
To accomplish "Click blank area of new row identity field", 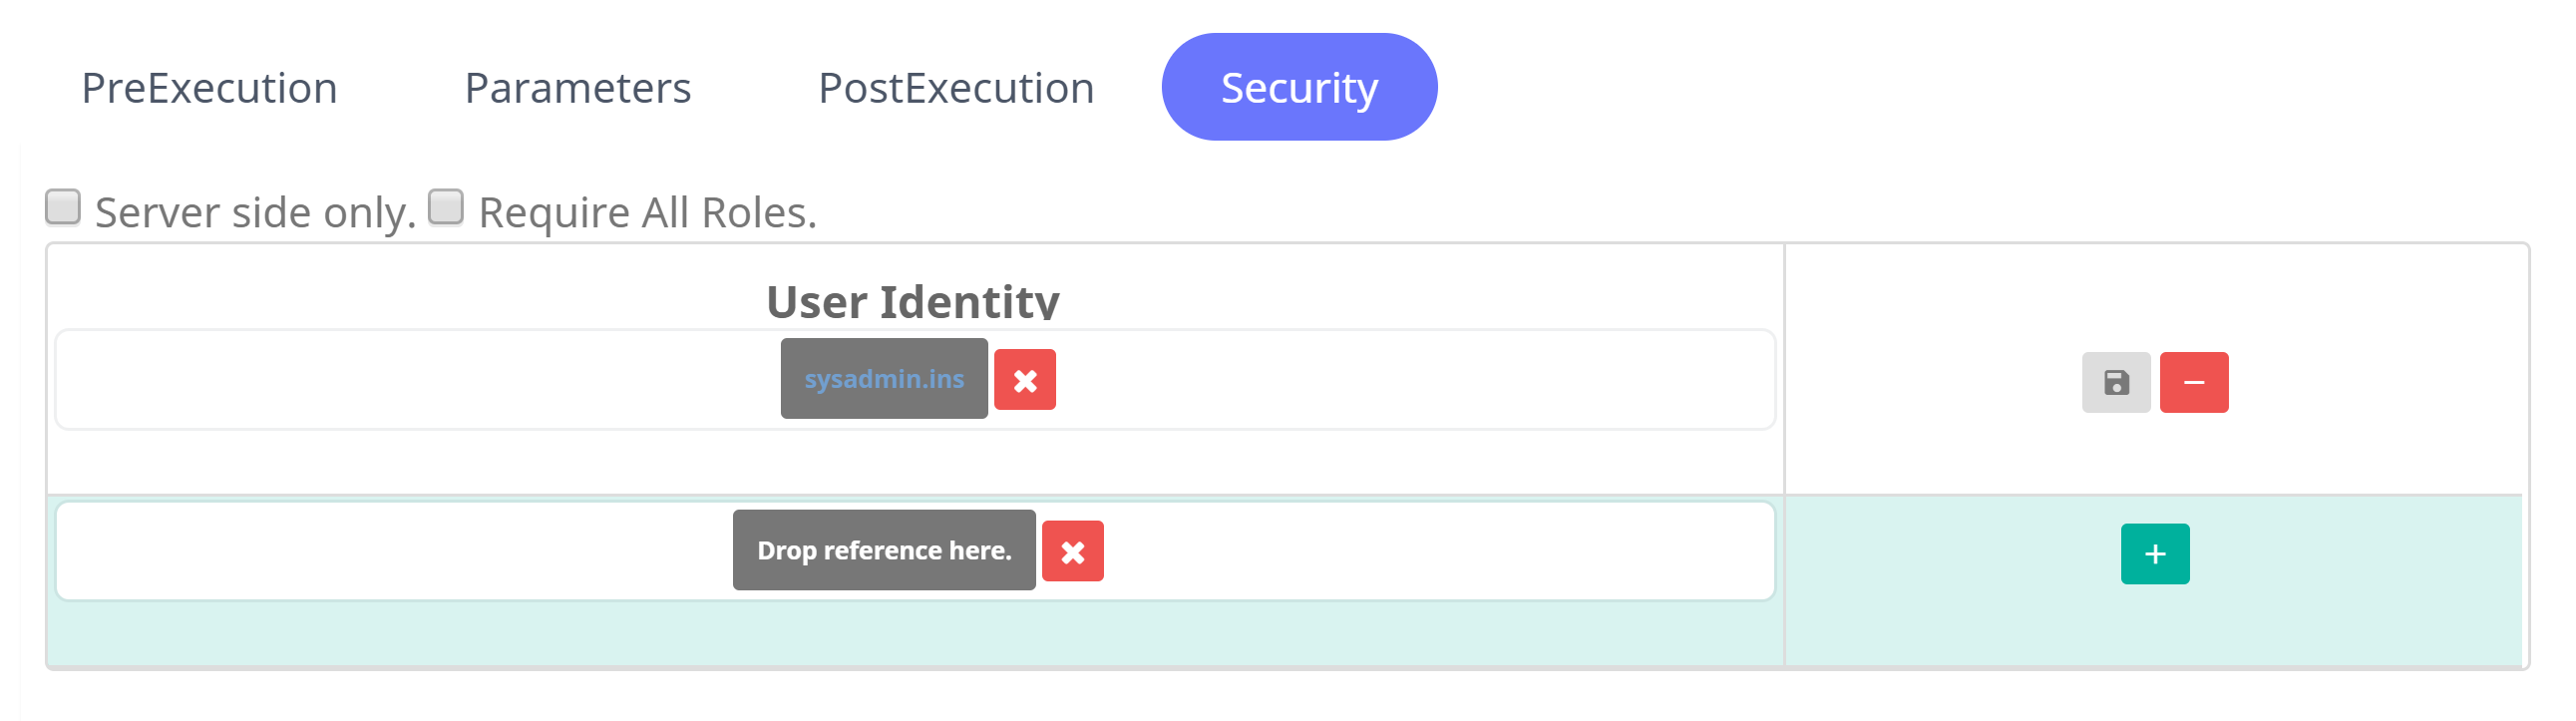I will [x=400, y=551].
